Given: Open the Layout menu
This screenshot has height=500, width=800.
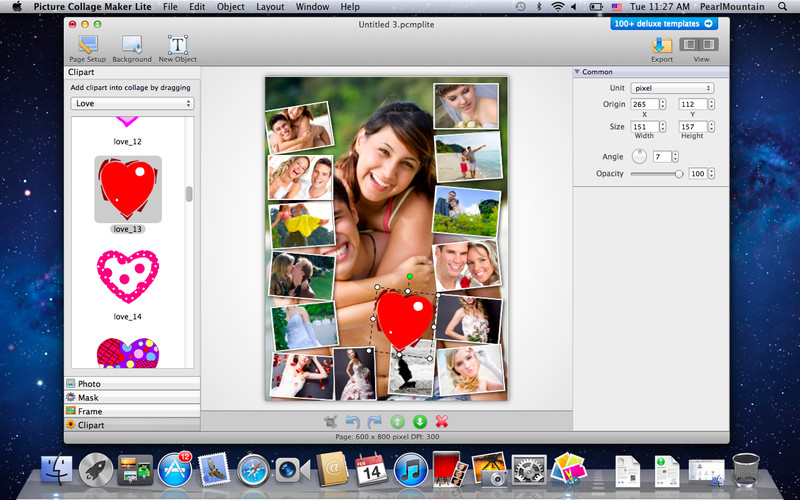Looking at the screenshot, I should (x=270, y=7).
